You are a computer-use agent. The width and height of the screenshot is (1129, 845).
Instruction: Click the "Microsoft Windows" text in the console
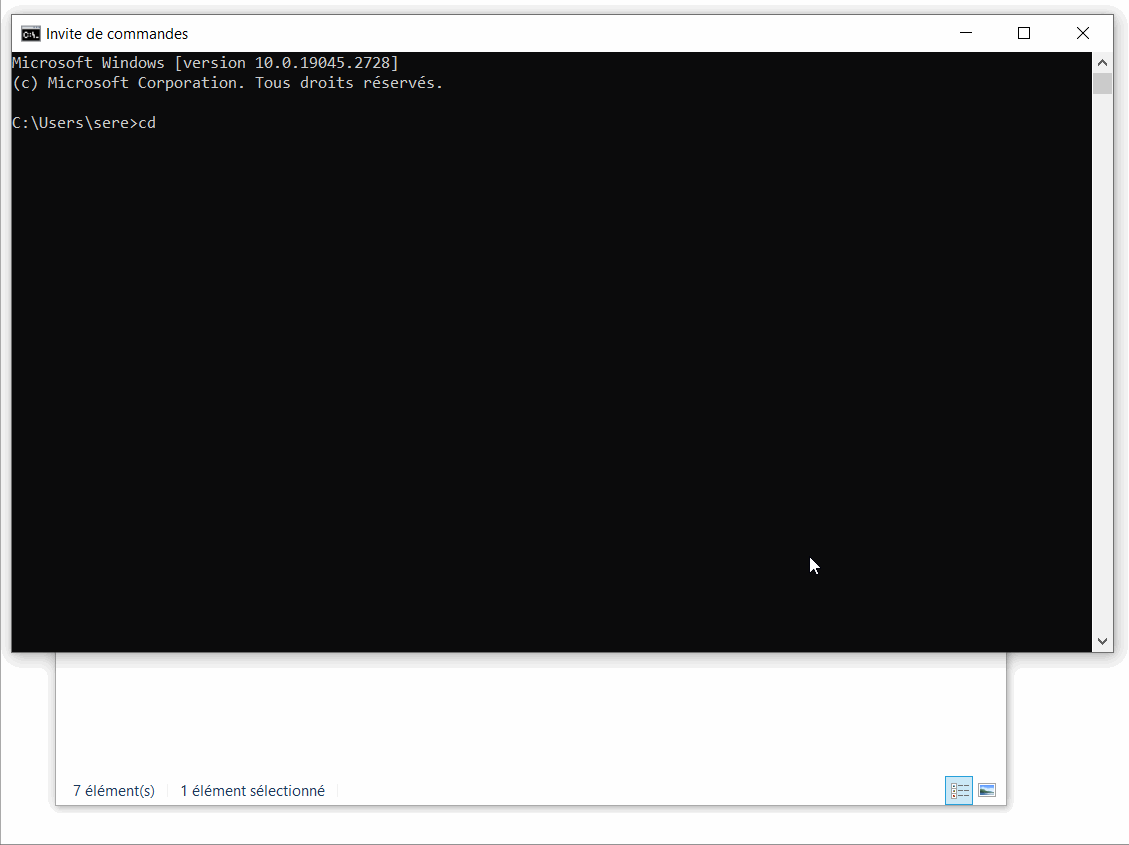point(88,63)
